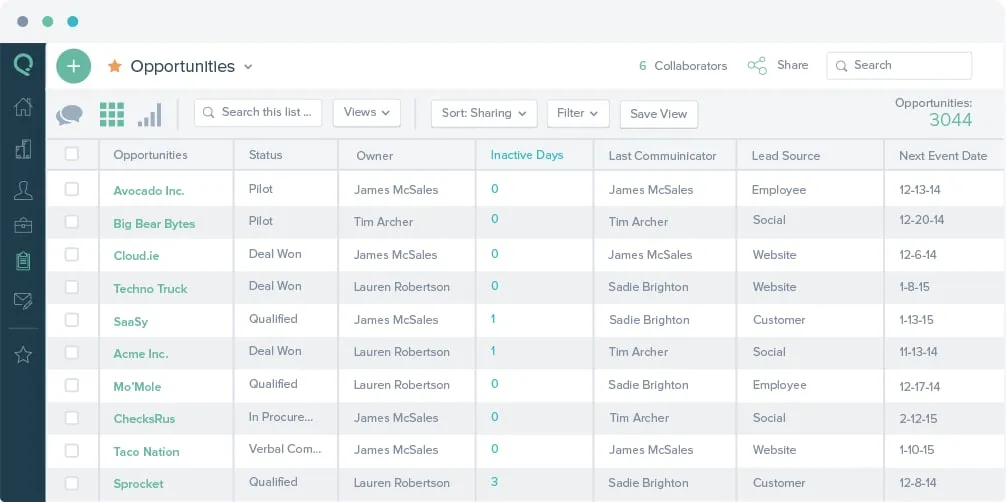This screenshot has width=1006, height=502.
Task: Switch to the chat bubbles stream view
Action: pyautogui.click(x=69, y=115)
